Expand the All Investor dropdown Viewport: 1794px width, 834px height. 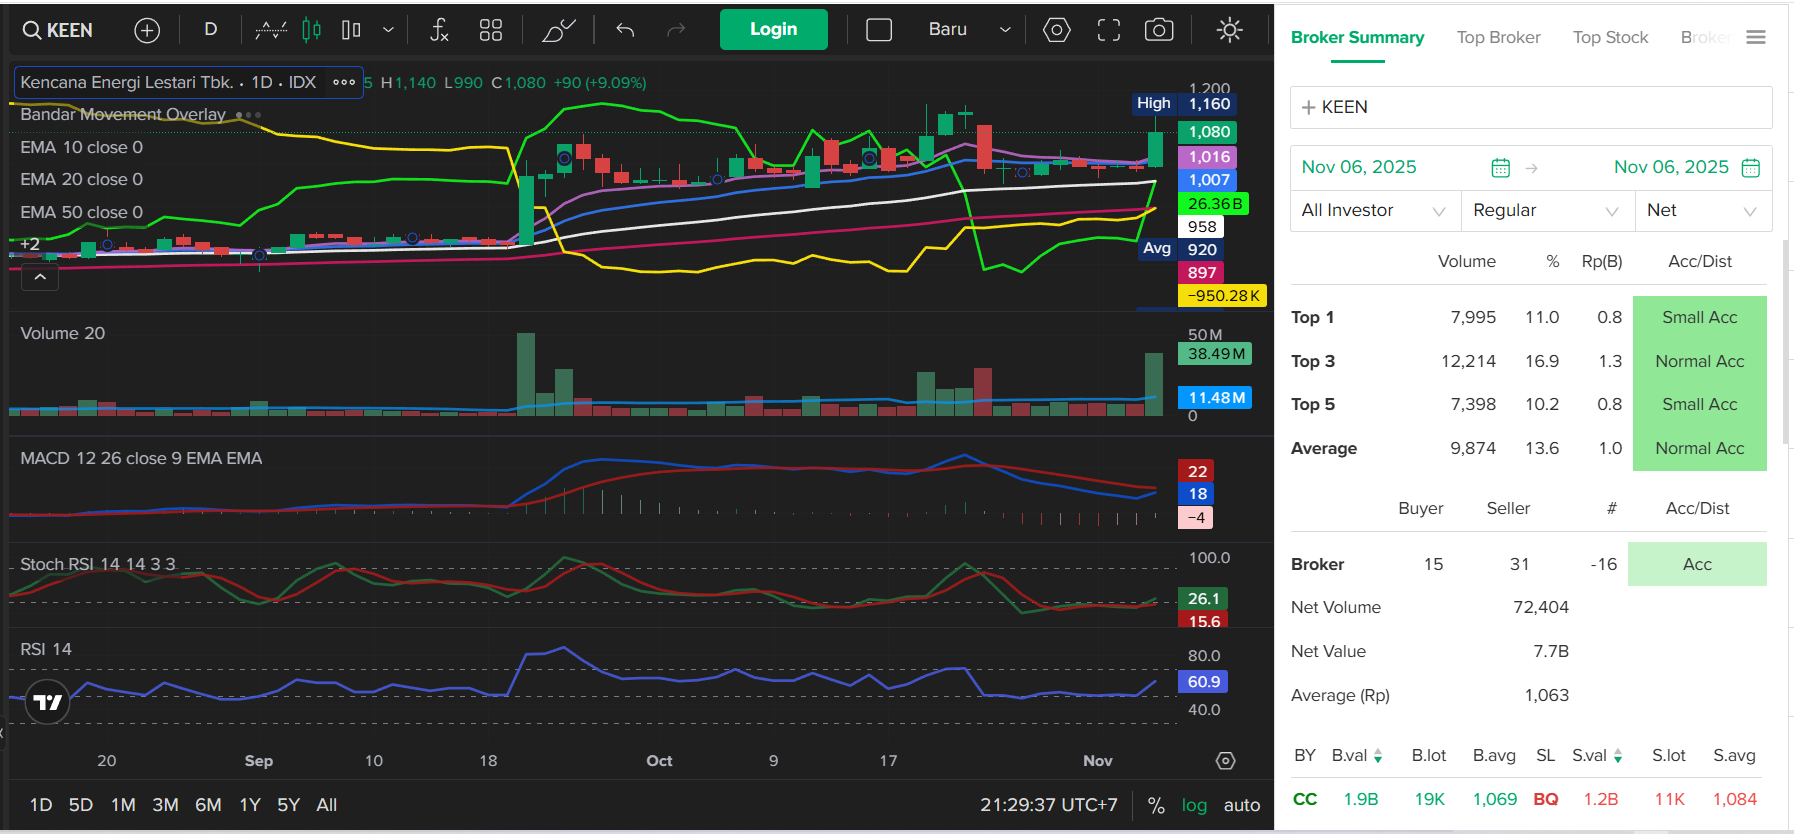(1374, 211)
